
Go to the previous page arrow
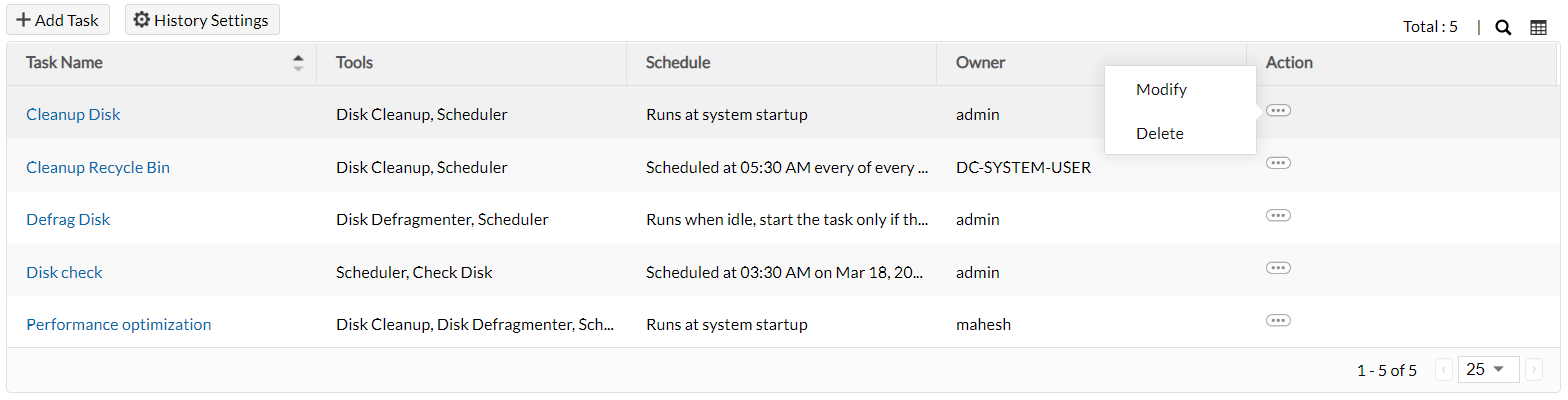tap(1443, 370)
